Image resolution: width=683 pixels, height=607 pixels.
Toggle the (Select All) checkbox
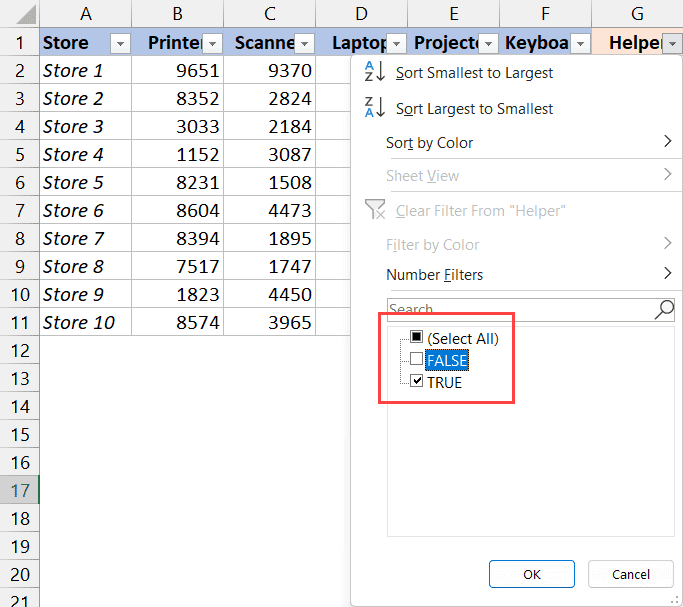(417, 338)
